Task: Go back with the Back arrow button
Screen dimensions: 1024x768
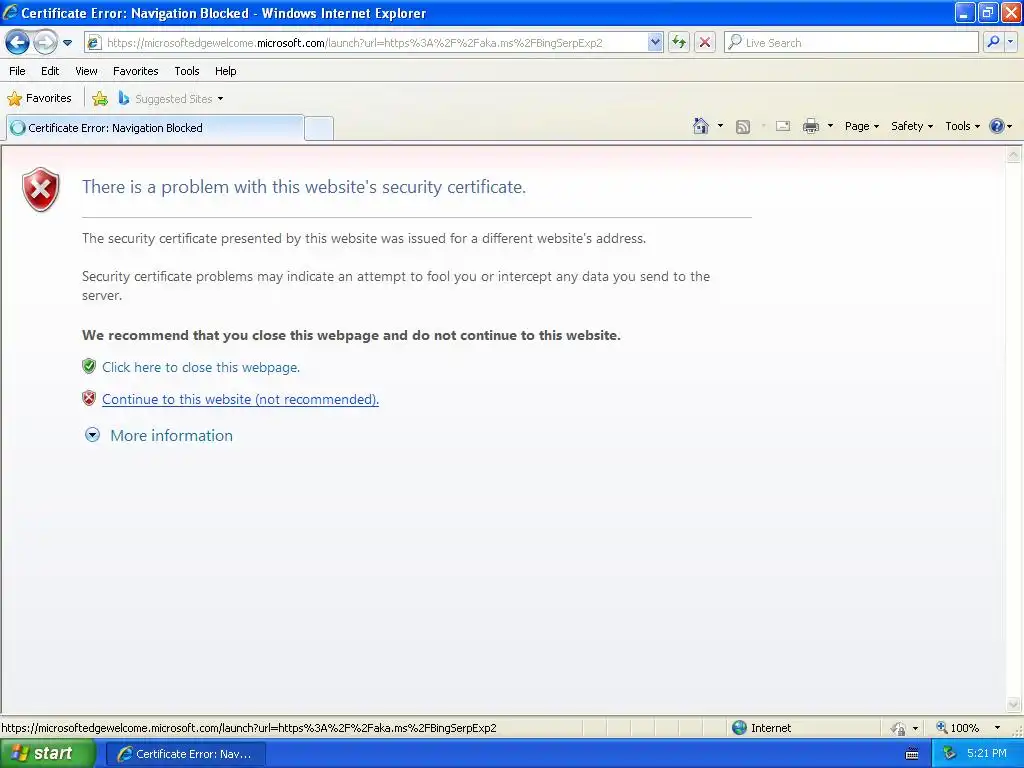Action: 18,43
